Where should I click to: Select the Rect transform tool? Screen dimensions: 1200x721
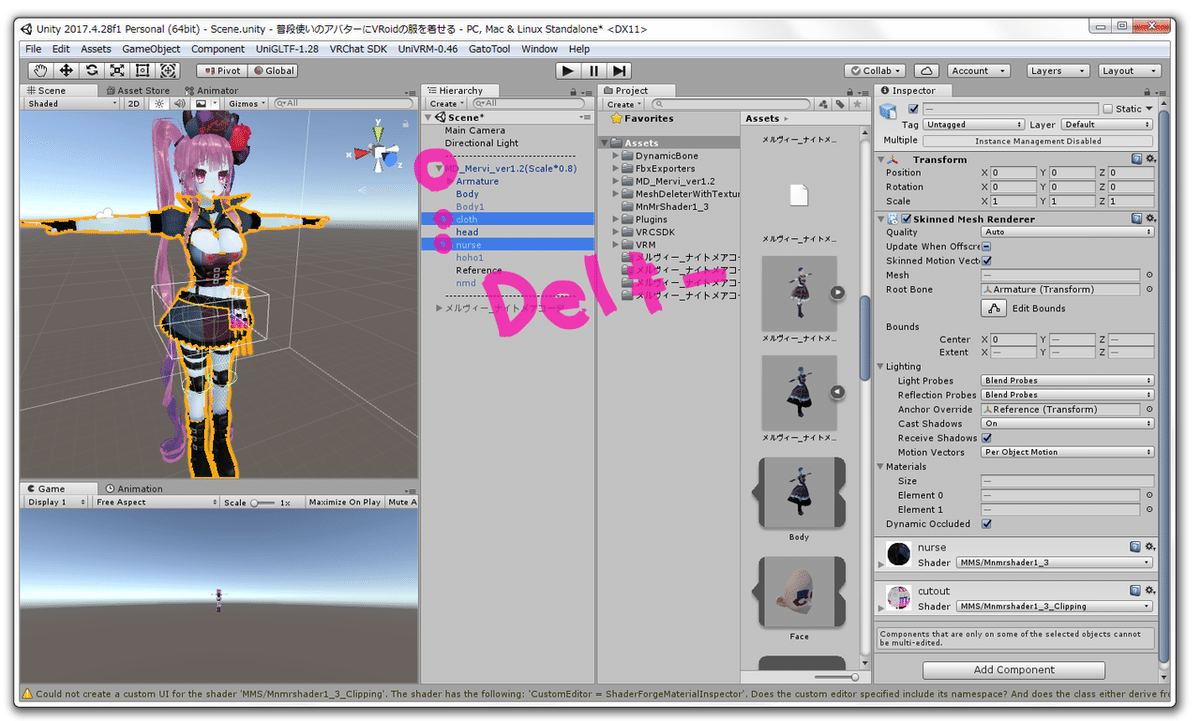tap(142, 70)
